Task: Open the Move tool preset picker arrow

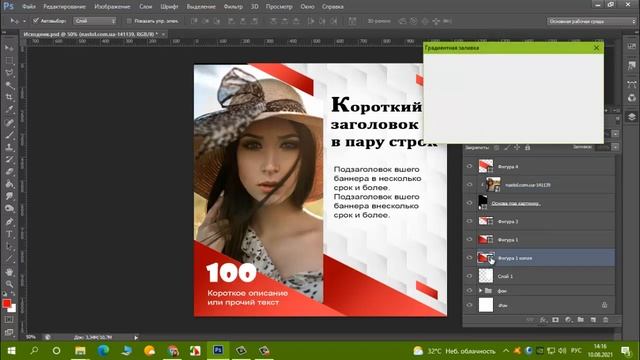Action: coord(24,21)
